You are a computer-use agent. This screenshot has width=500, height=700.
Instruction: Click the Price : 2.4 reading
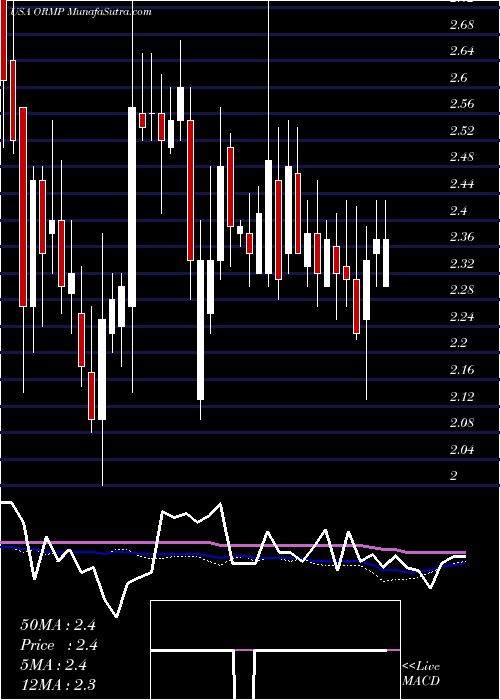(59, 645)
